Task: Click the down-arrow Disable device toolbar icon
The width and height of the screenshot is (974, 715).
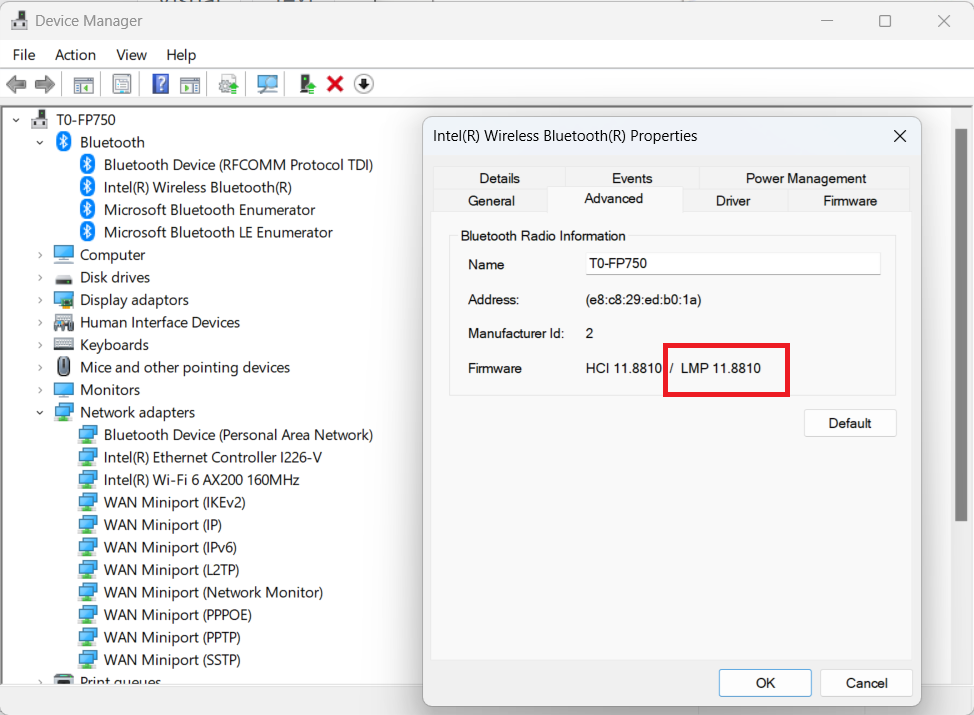Action: (364, 84)
